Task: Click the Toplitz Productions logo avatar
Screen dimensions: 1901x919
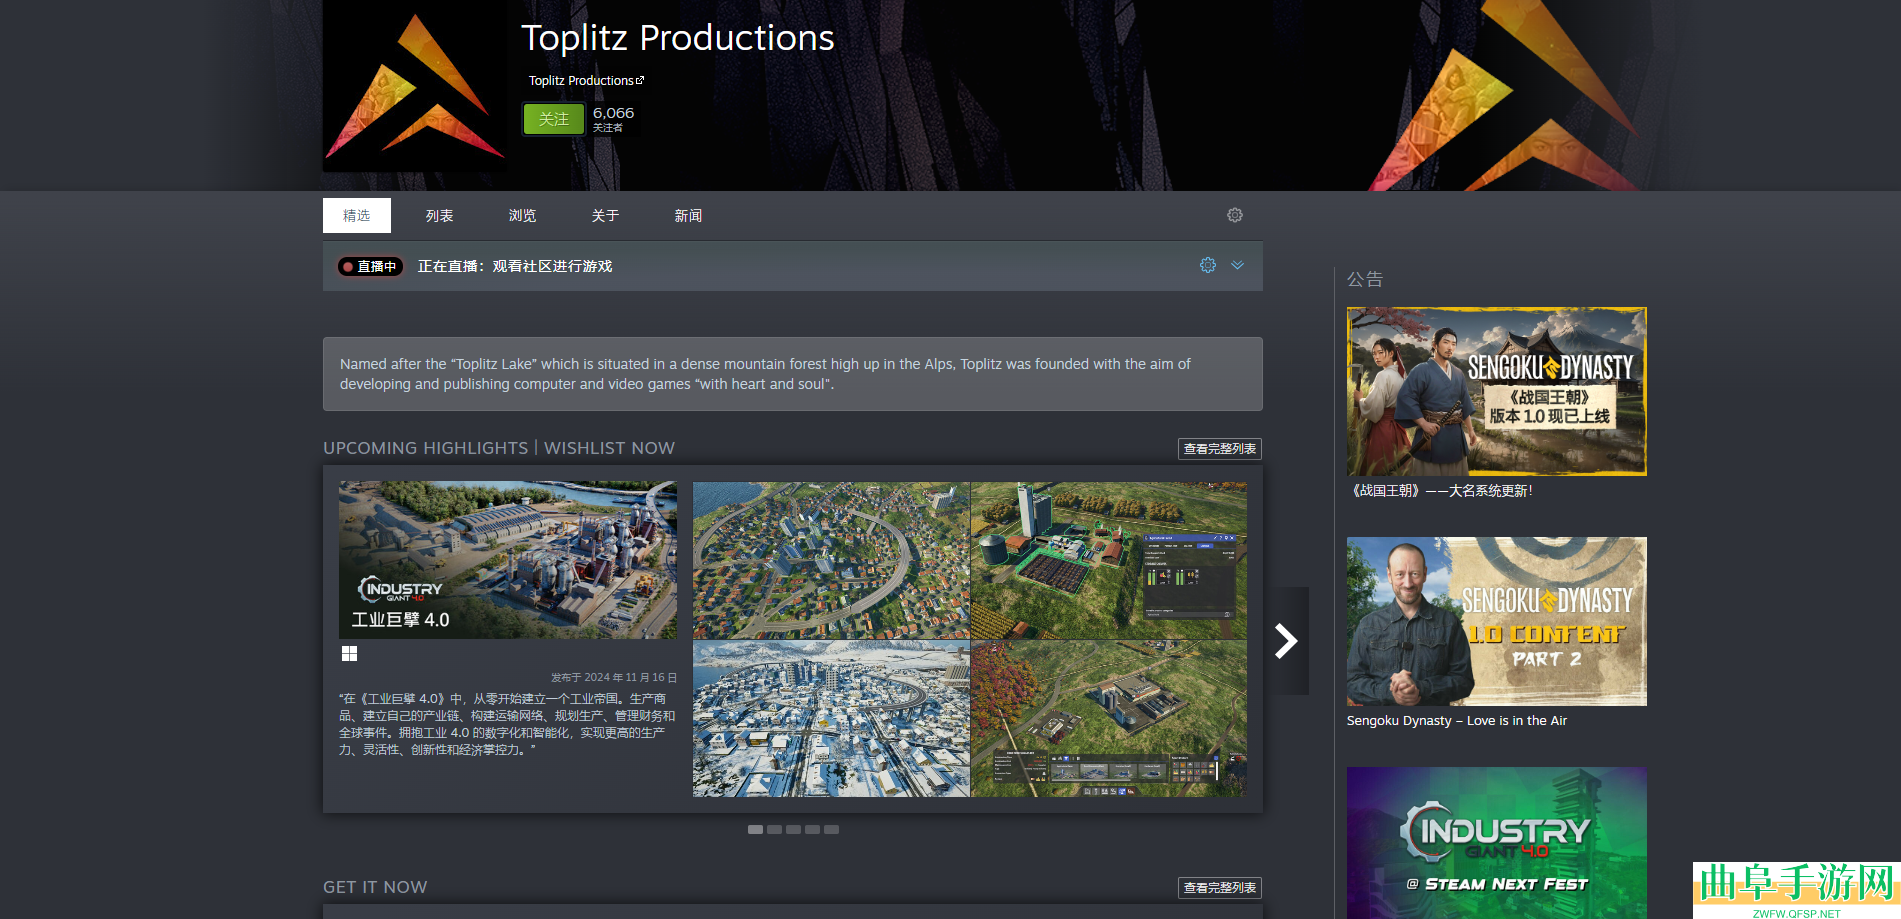Action: [414, 86]
